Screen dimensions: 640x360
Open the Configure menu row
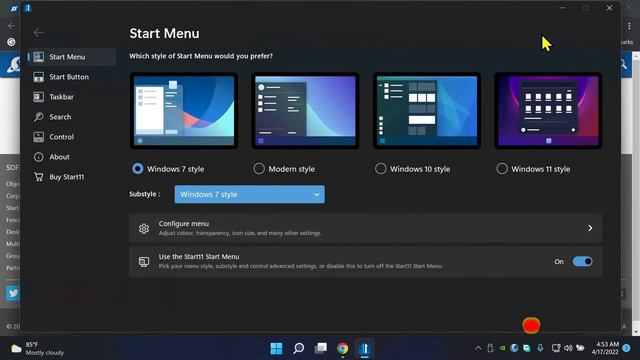point(366,228)
